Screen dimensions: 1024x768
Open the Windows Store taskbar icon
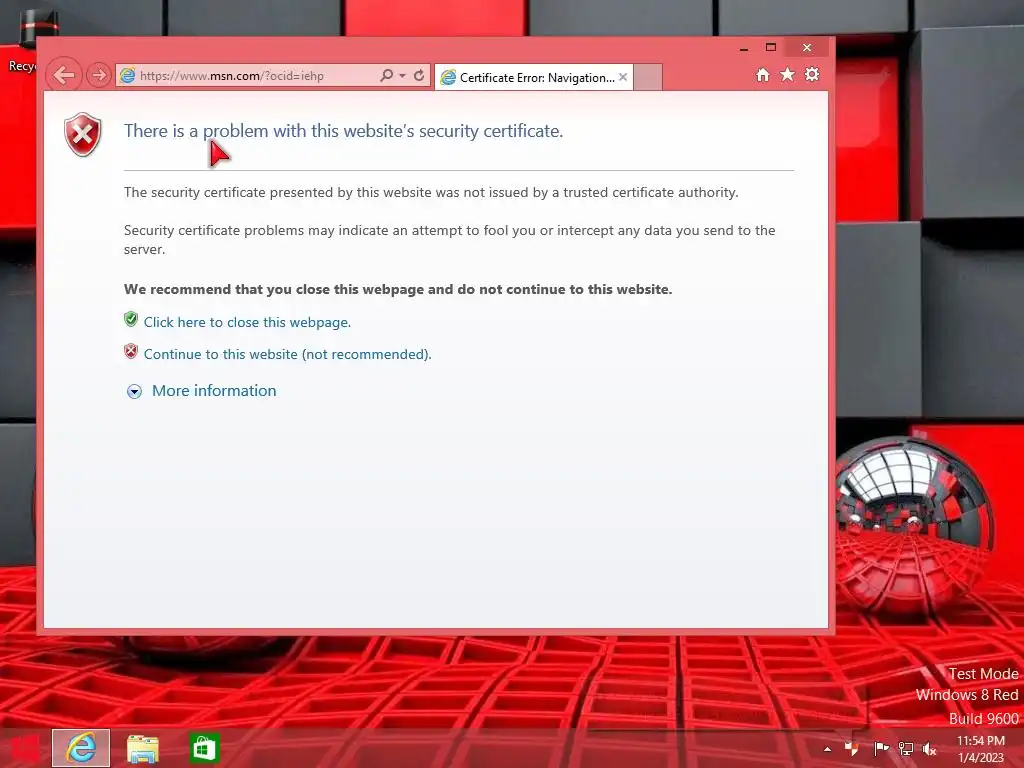204,748
